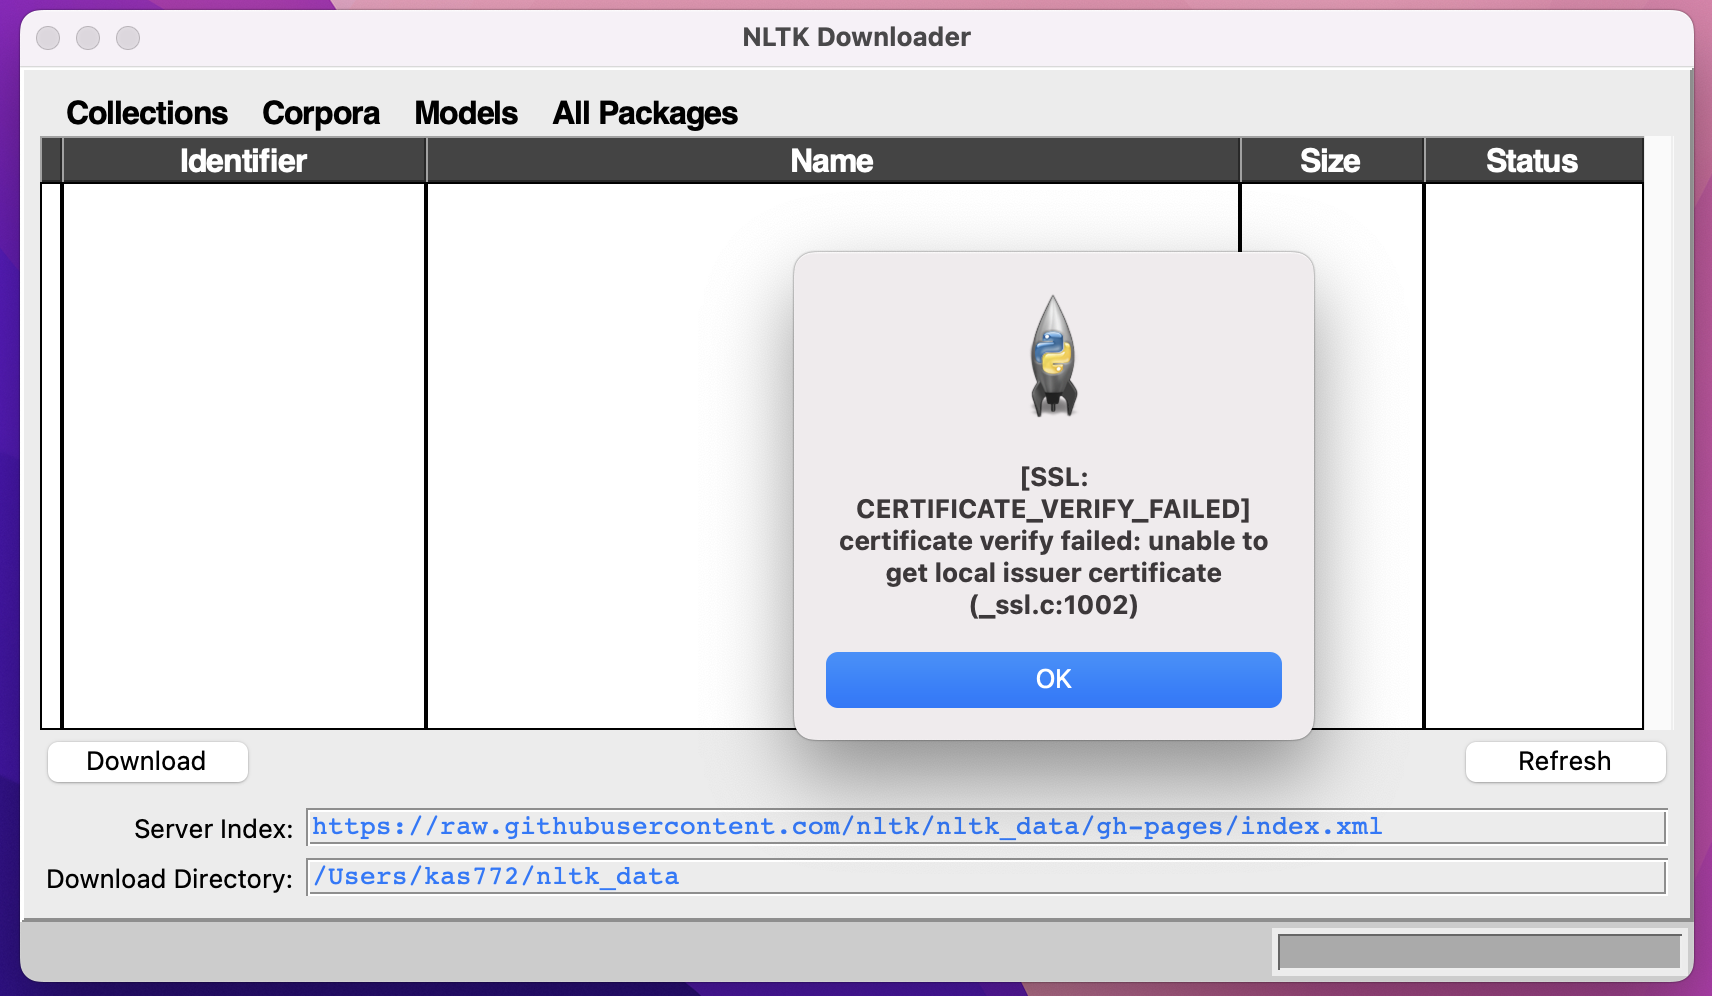Click the red close traffic light
The image size is (1712, 996).
click(47, 37)
